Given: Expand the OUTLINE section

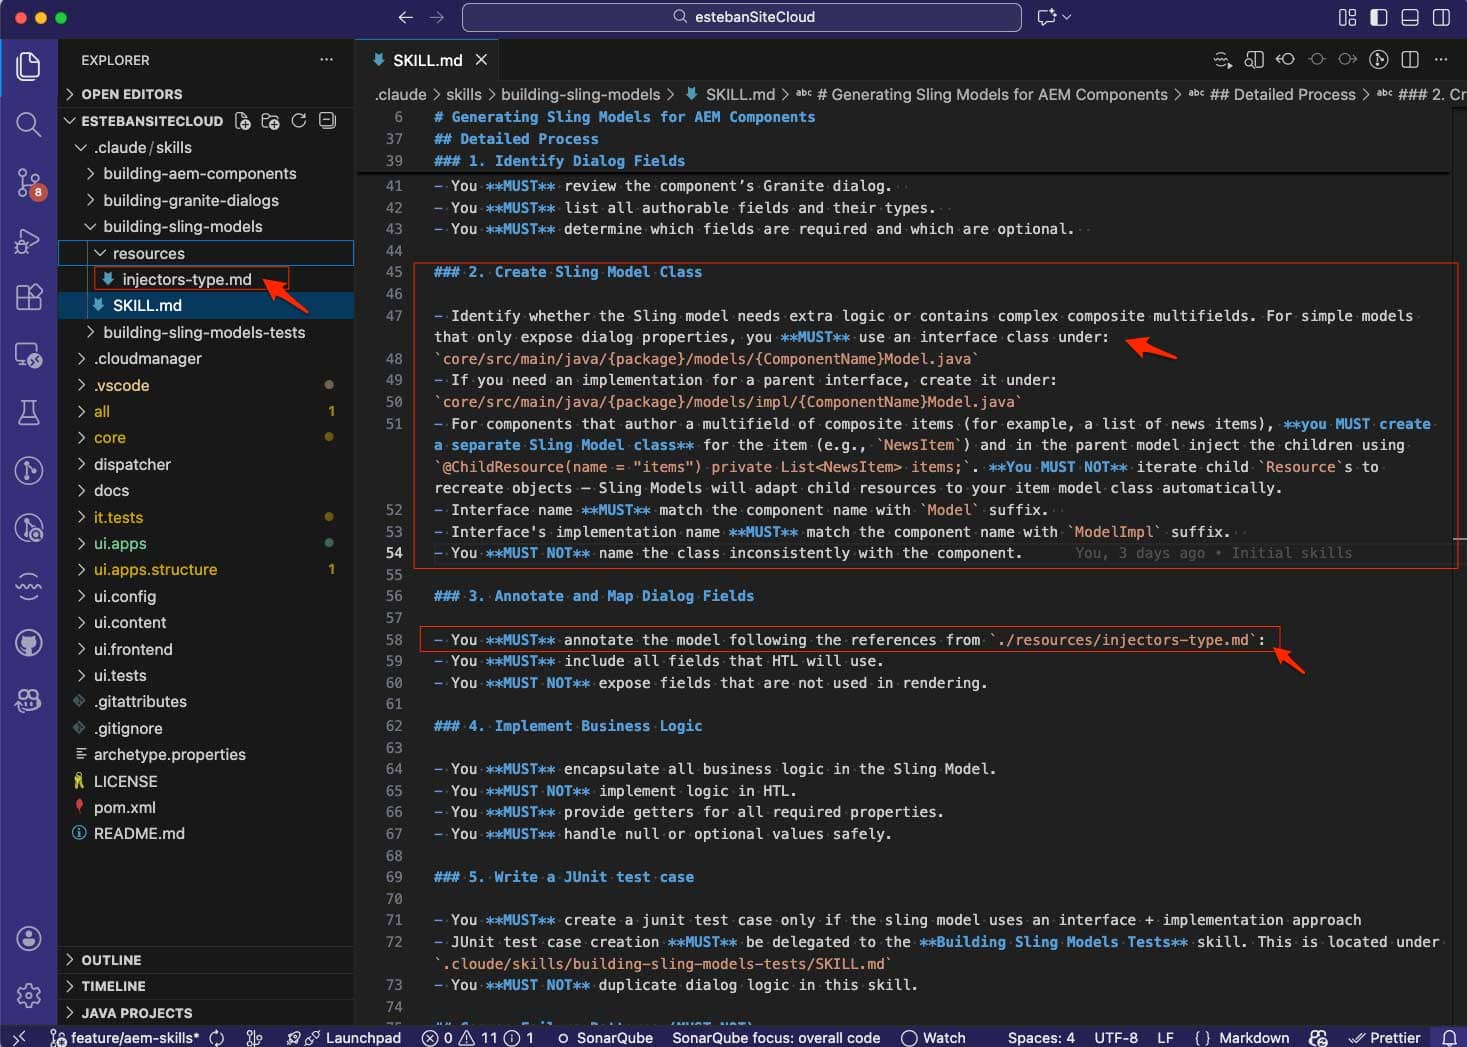Looking at the screenshot, I should point(110,960).
